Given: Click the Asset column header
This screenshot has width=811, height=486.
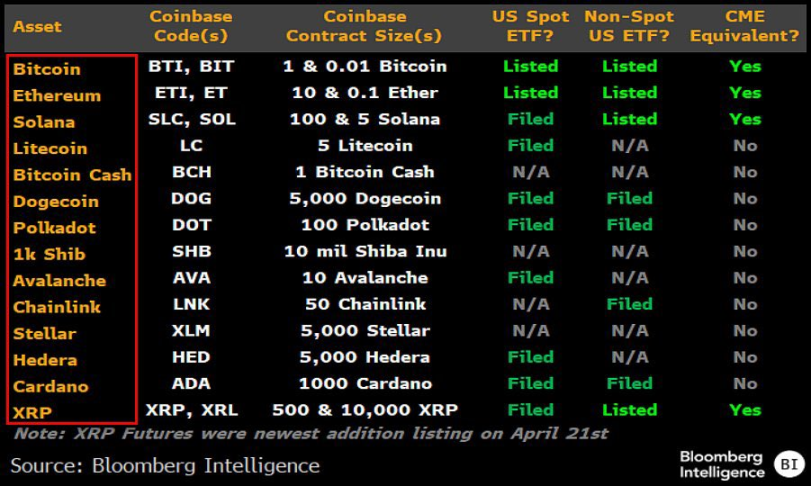Looking at the screenshot, I should tap(38, 27).
